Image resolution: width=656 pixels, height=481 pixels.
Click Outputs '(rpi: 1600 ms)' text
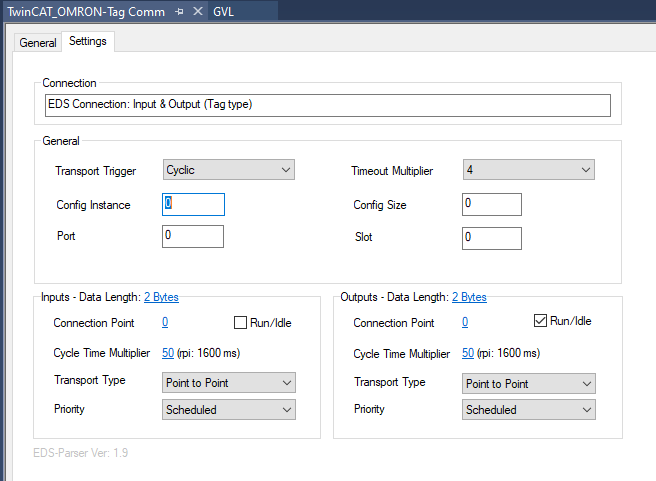click(508, 353)
